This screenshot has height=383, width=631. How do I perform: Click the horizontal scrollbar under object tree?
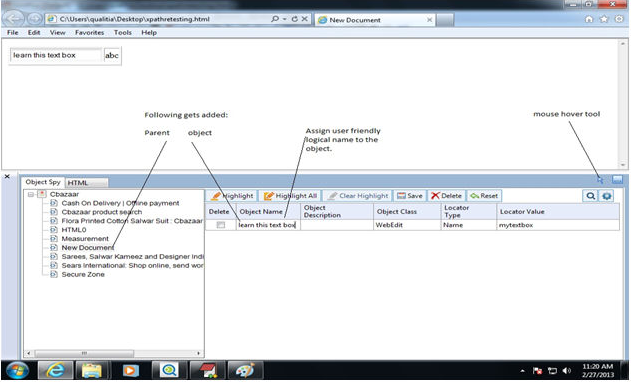113,353
